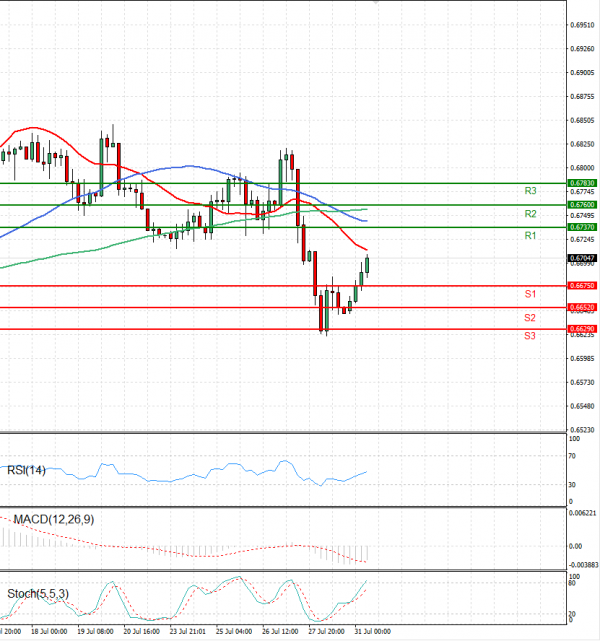Click the MACD(12,26,9) indicator label
Viewport: 600px width, 641px height.
tap(54, 520)
